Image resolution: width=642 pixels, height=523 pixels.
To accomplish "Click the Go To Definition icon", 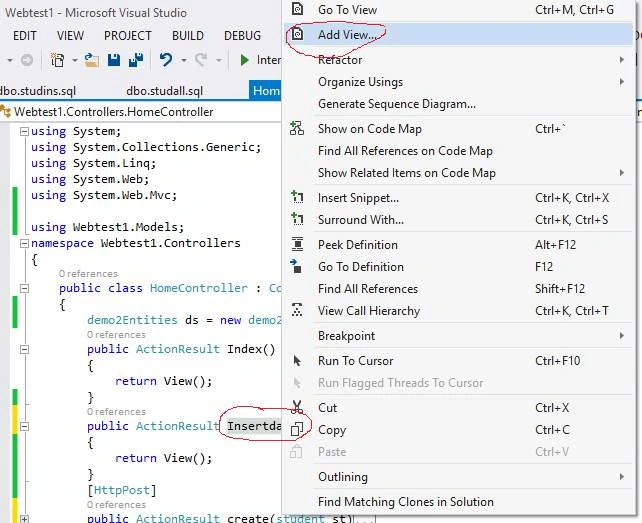I will coord(296,266).
